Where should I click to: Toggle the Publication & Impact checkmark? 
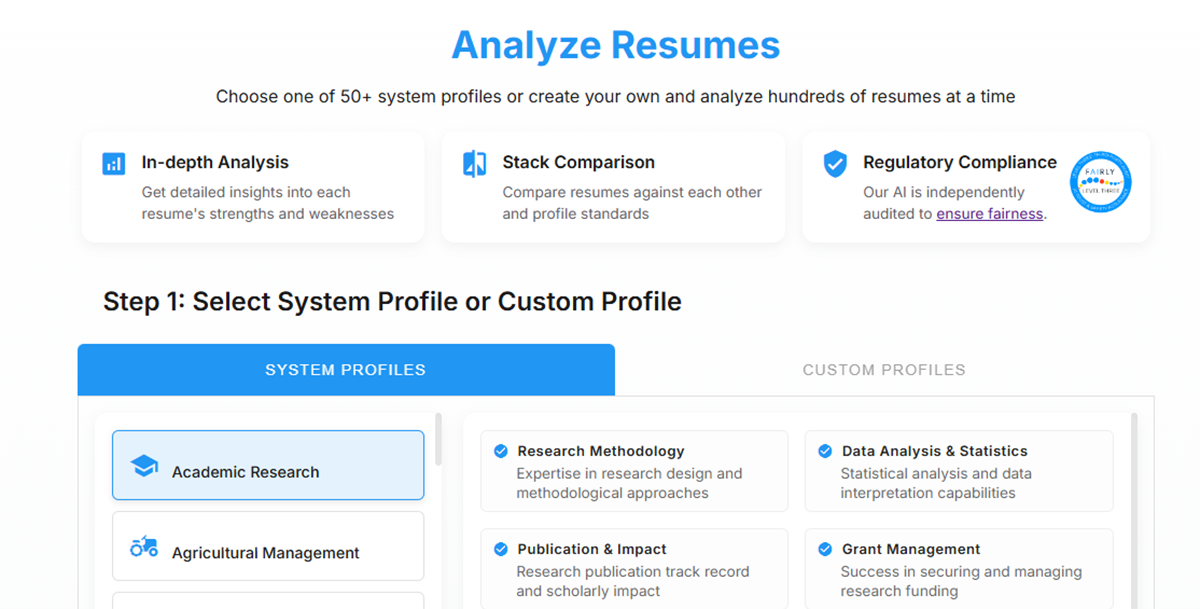[501, 548]
